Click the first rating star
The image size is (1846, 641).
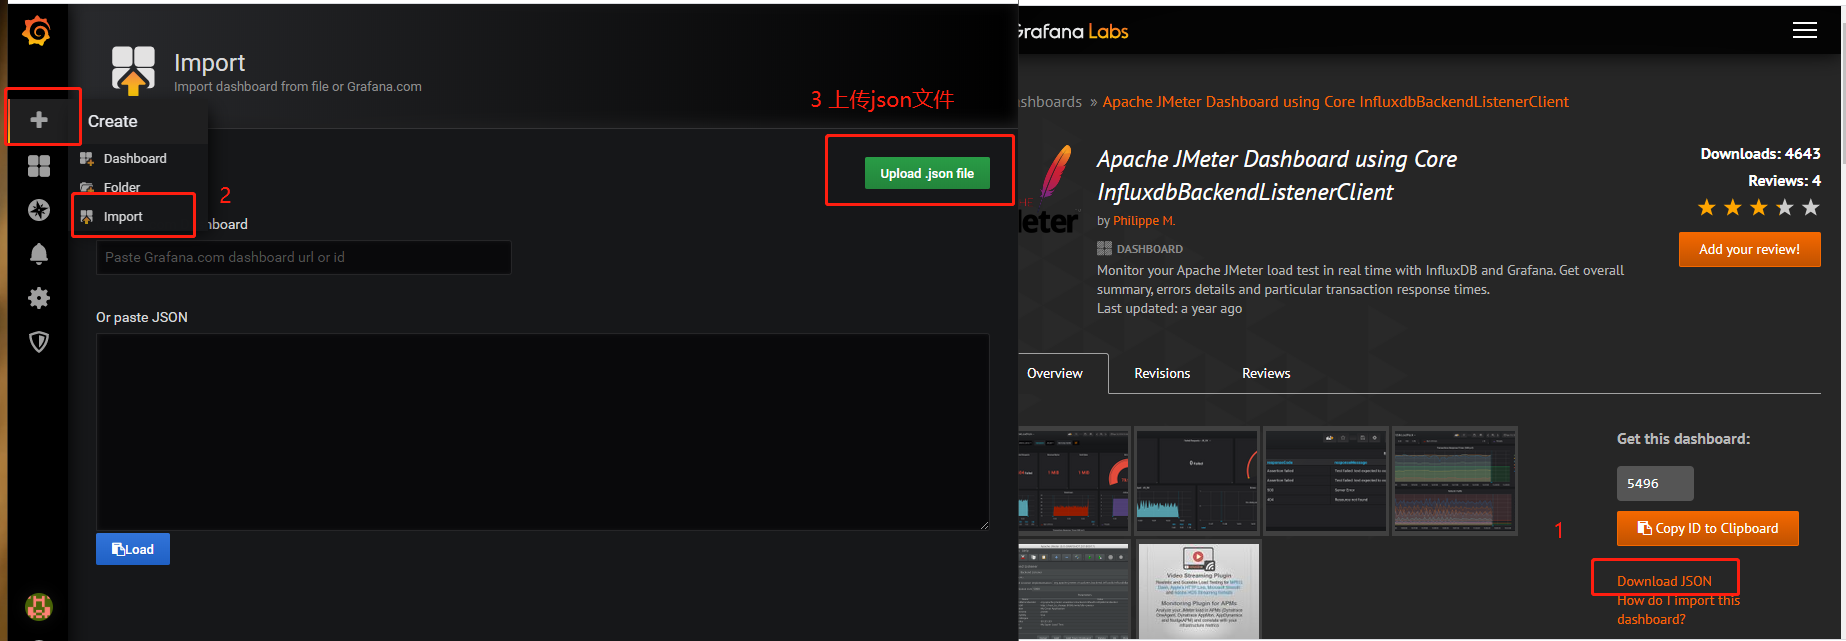click(x=1707, y=207)
